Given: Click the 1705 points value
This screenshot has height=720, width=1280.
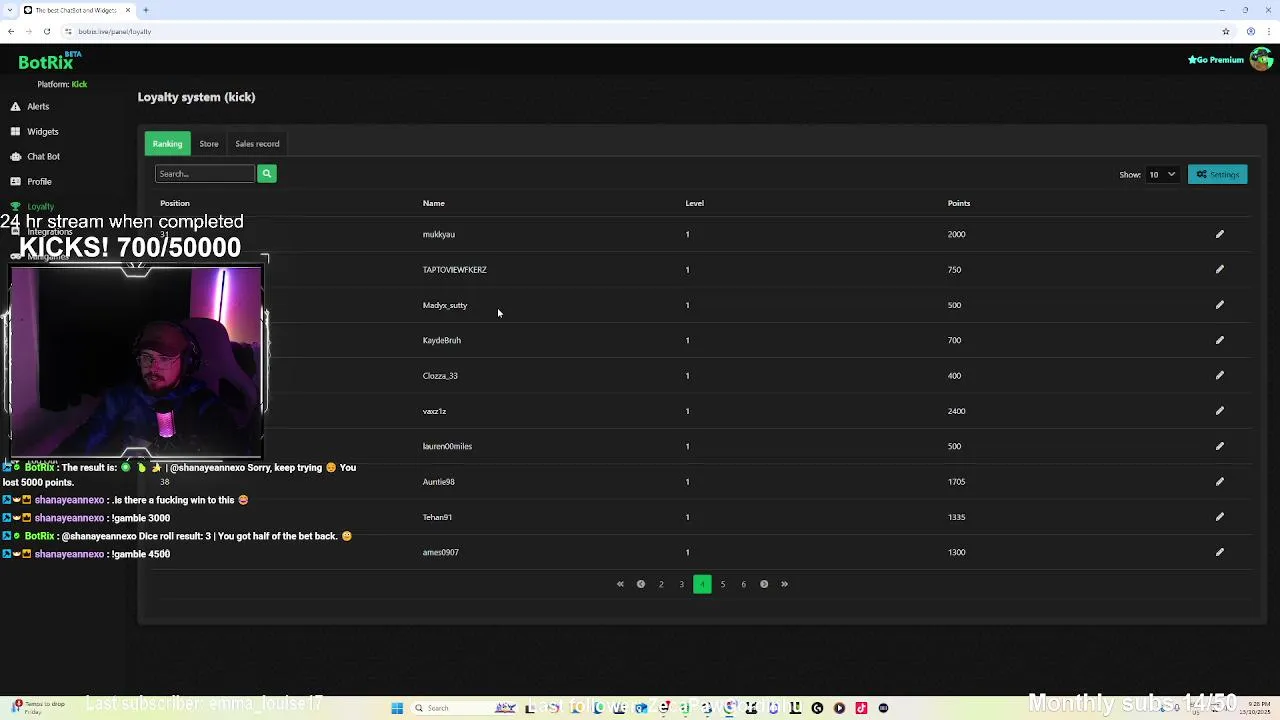Looking at the screenshot, I should [x=956, y=482].
